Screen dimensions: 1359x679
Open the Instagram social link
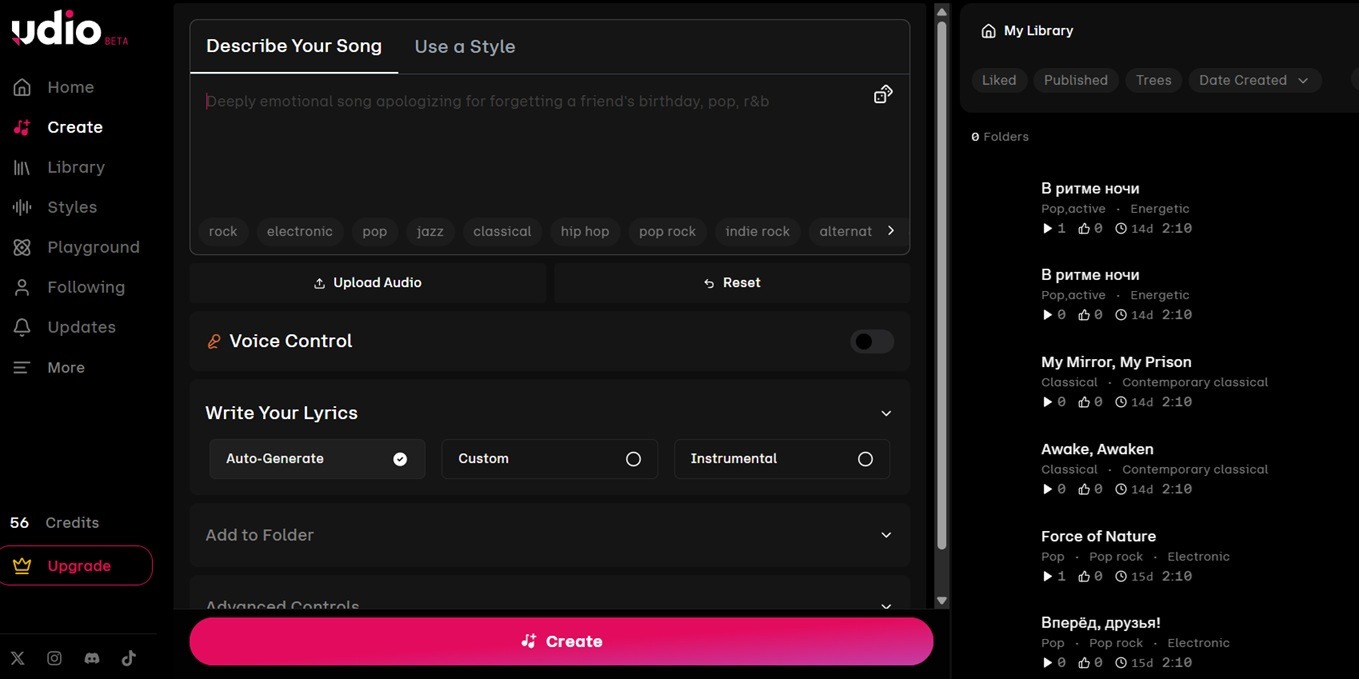(x=55, y=658)
